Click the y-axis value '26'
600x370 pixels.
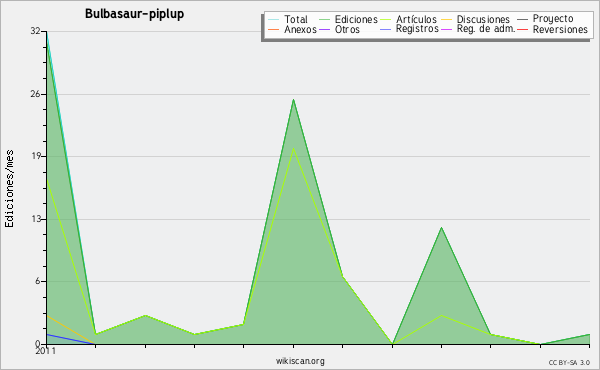coord(36,94)
